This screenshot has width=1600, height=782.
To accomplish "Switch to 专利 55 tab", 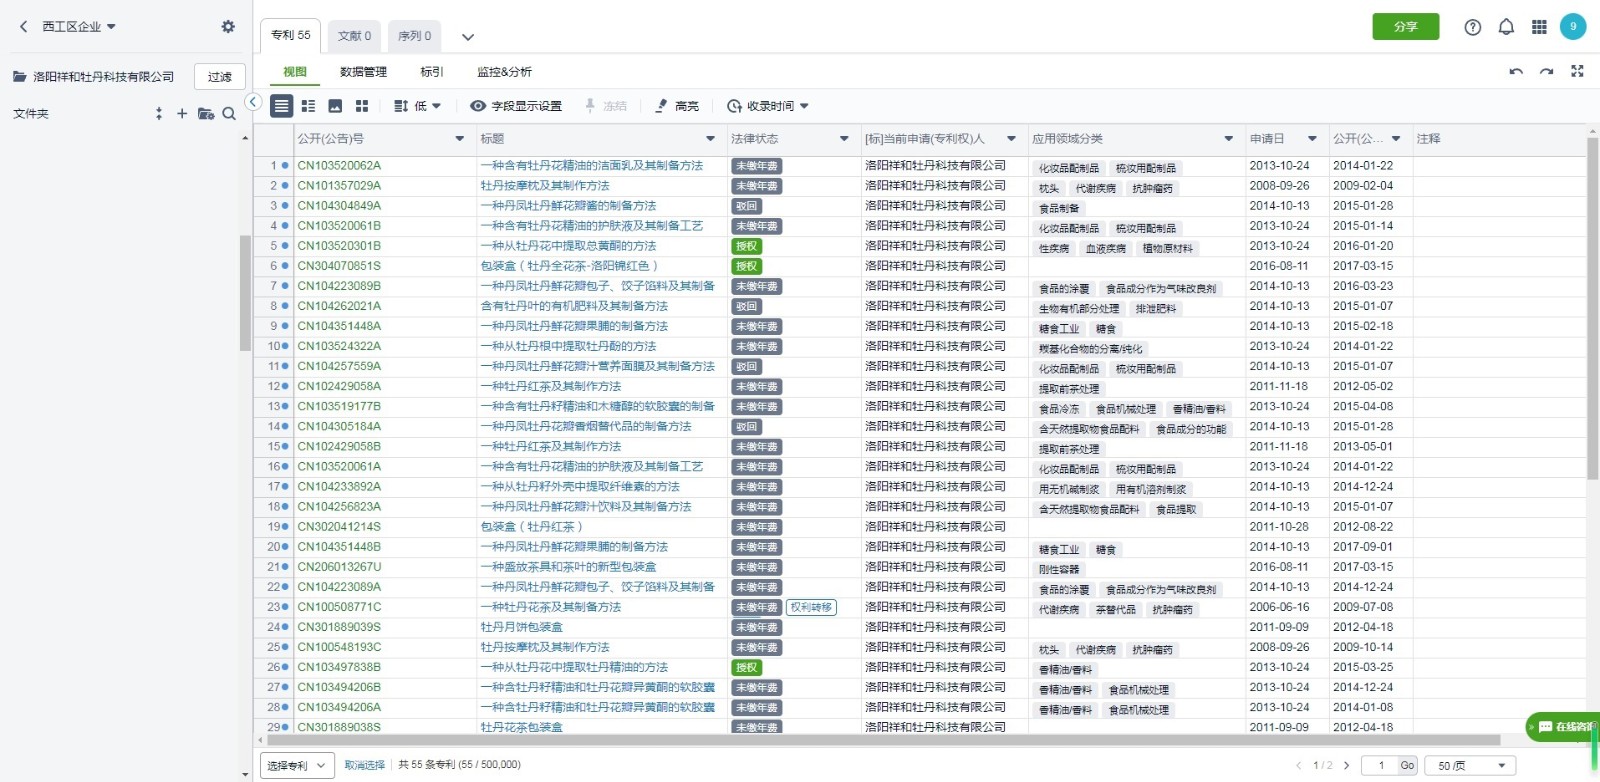I will [x=290, y=35].
